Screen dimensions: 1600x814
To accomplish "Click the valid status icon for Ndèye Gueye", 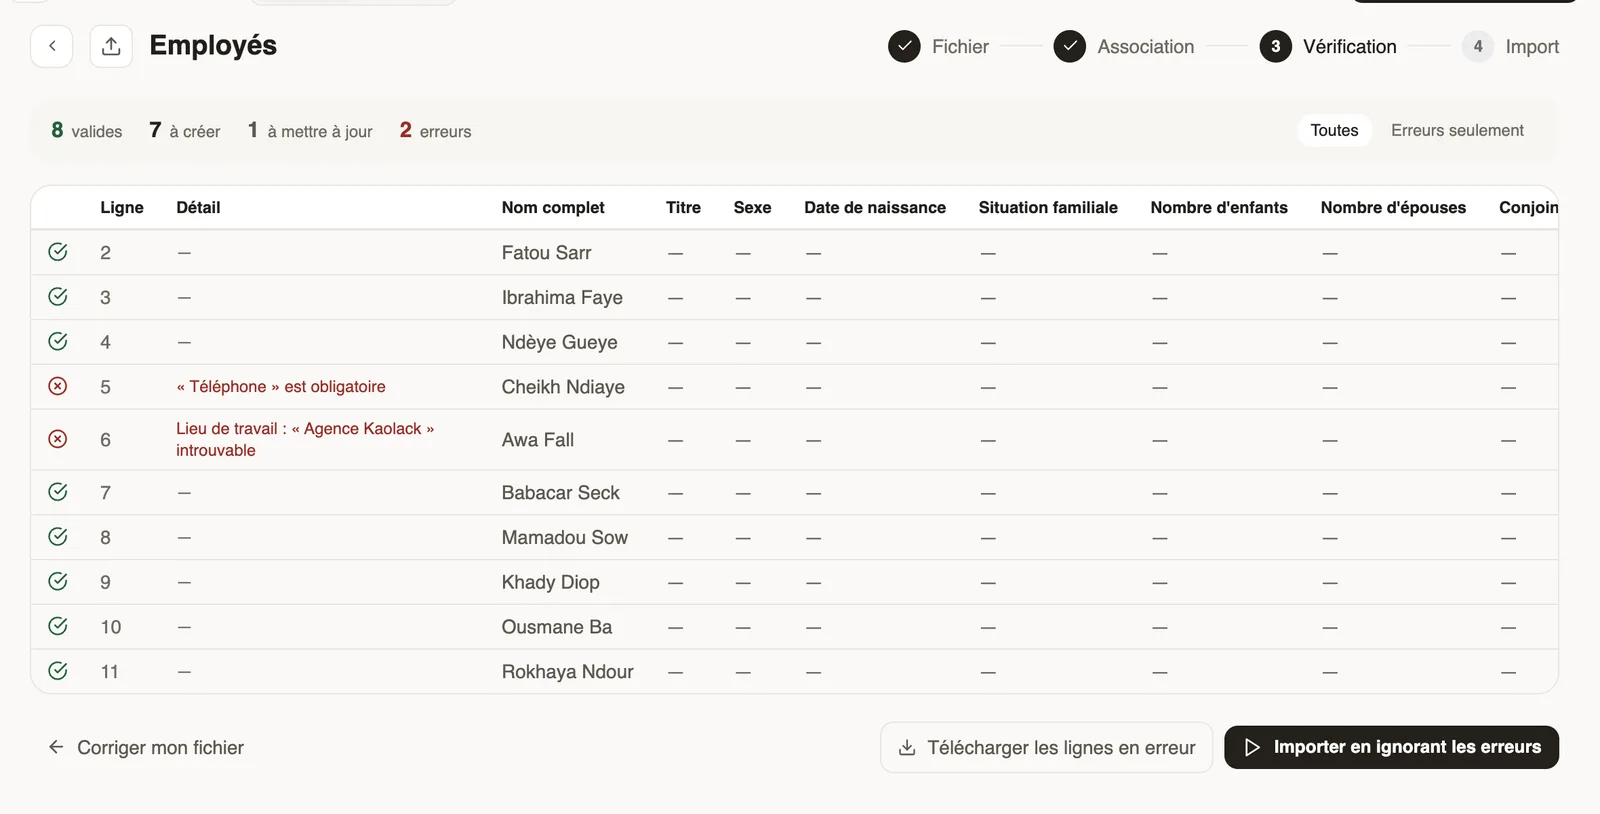I will (x=58, y=342).
